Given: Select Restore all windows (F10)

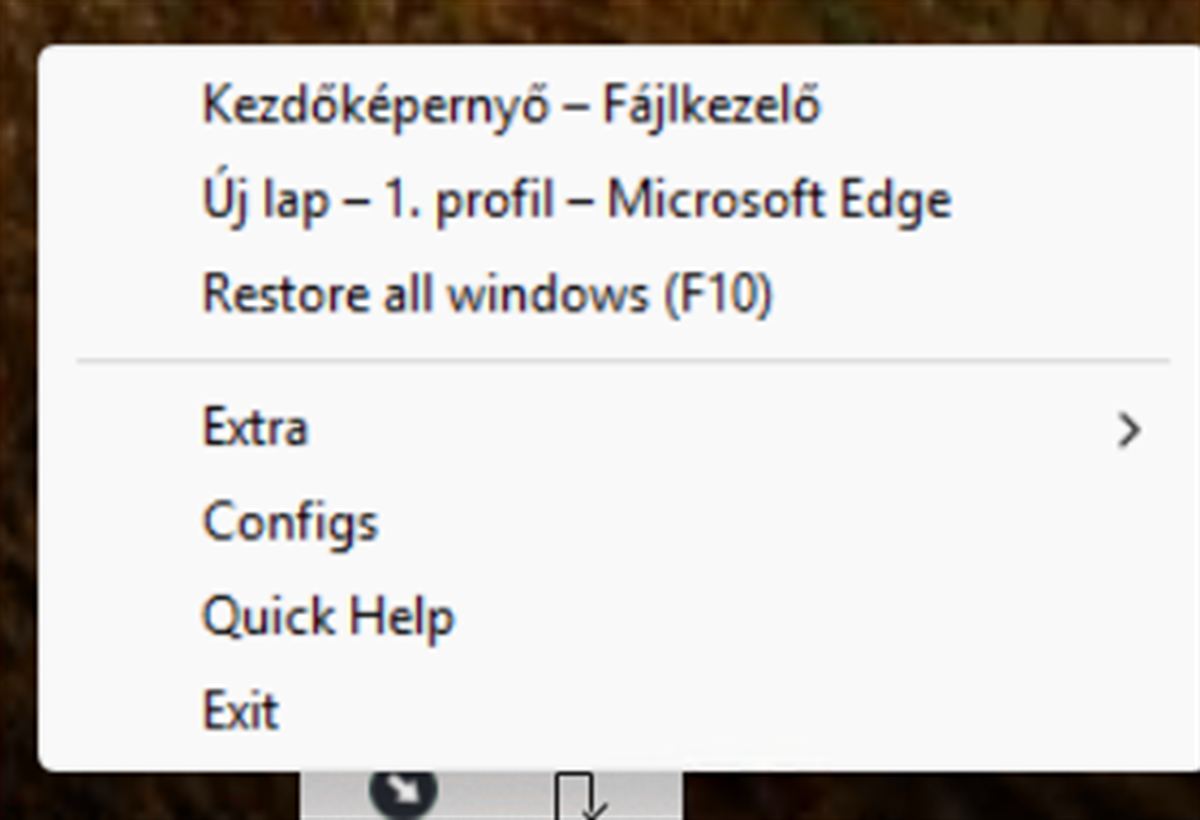Looking at the screenshot, I should coord(487,295).
